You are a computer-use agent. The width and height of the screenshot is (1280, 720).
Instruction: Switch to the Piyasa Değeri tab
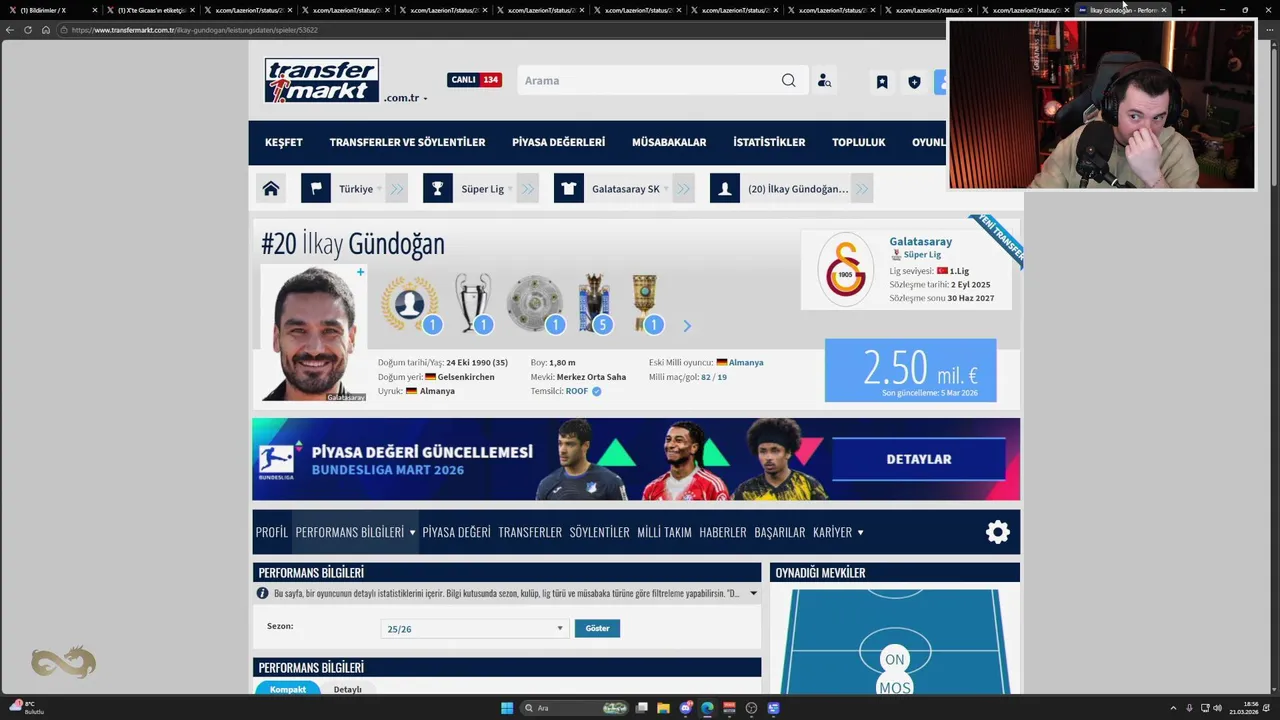(456, 532)
